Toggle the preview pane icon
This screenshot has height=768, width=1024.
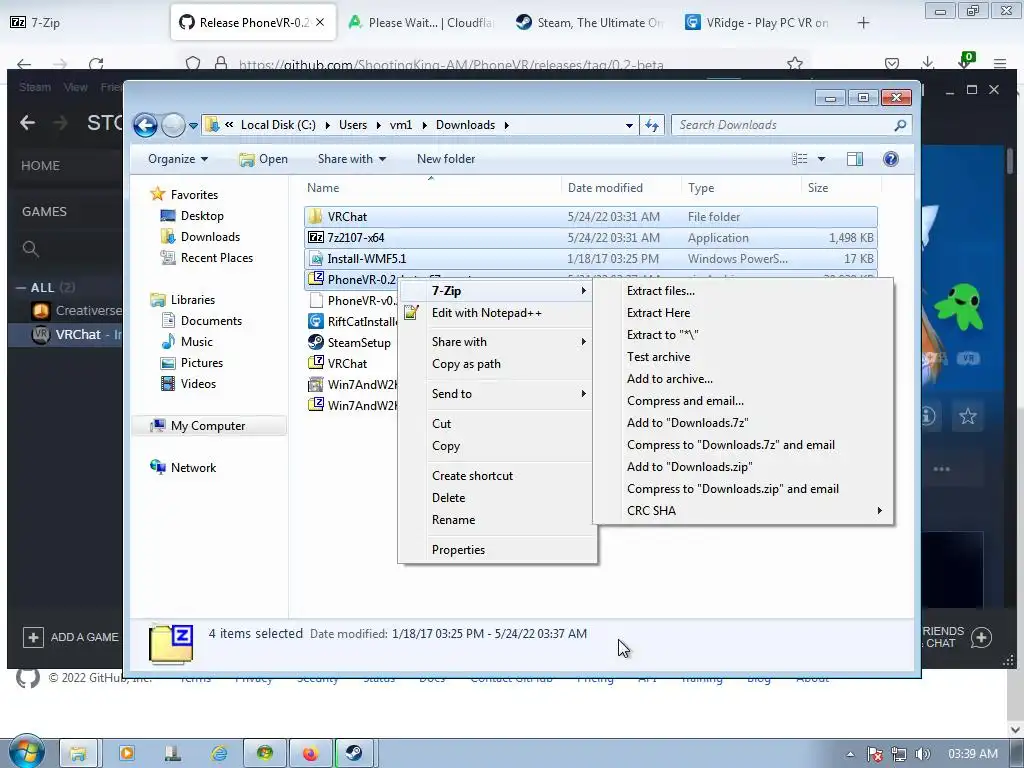(x=855, y=159)
